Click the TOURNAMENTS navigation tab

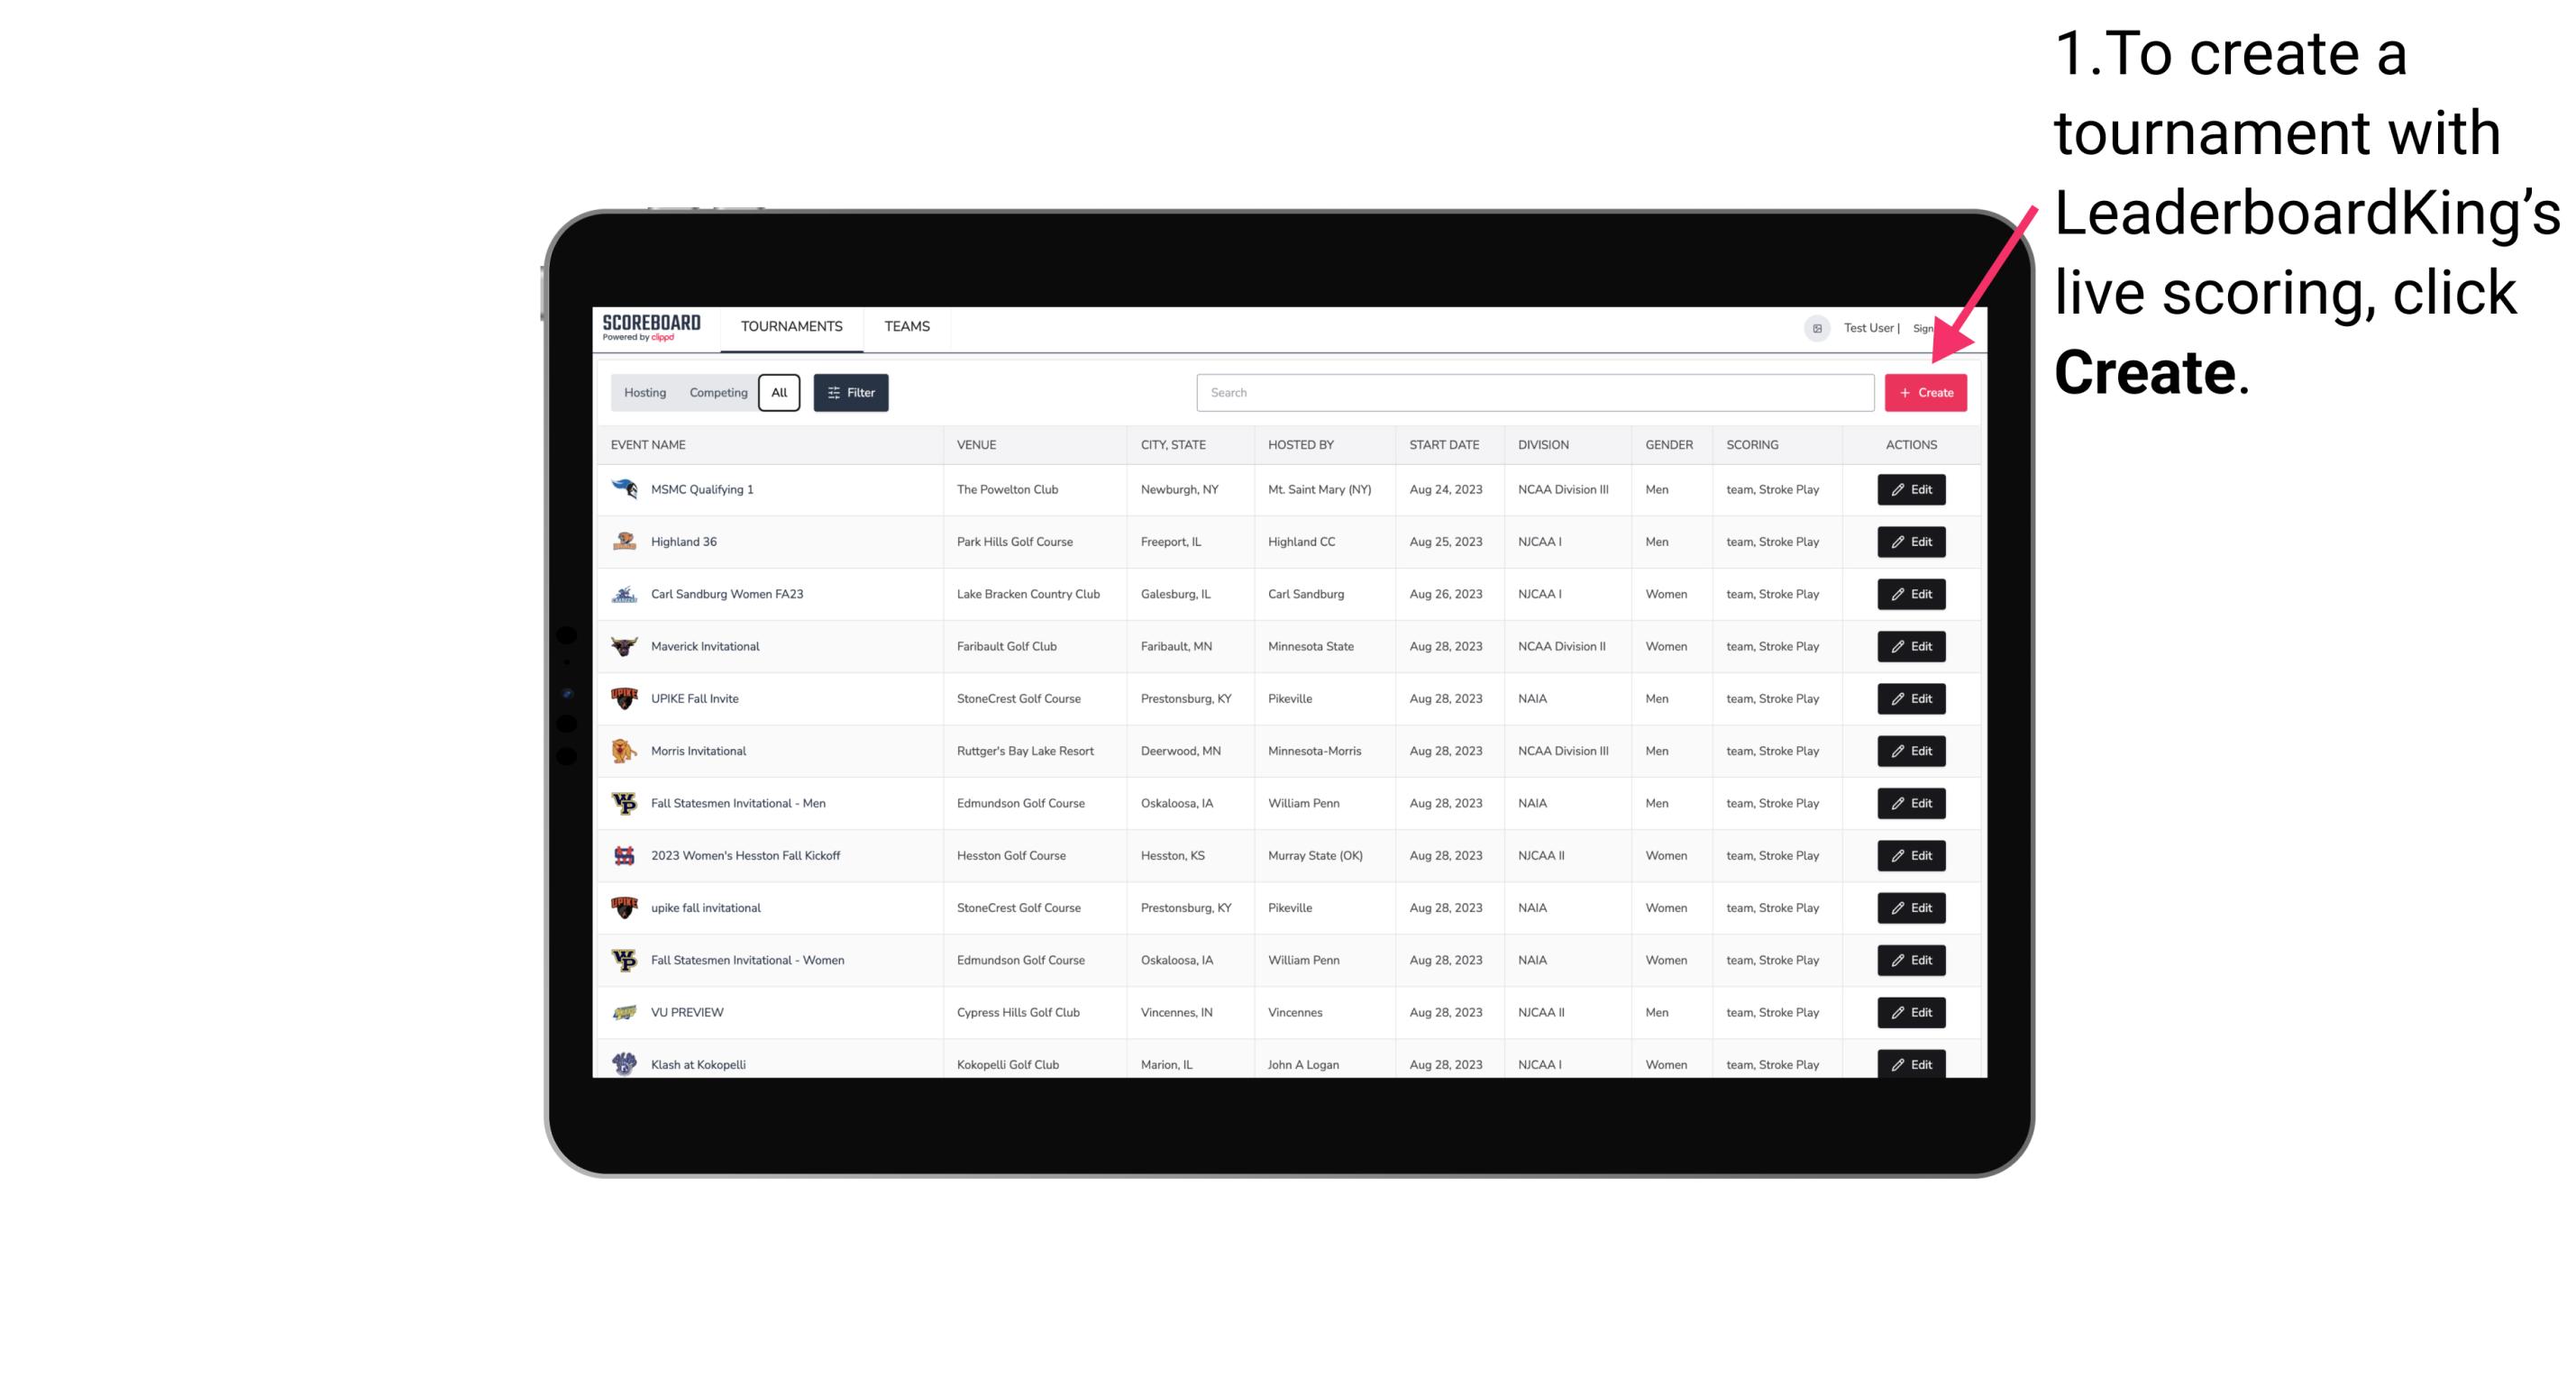[x=792, y=326]
